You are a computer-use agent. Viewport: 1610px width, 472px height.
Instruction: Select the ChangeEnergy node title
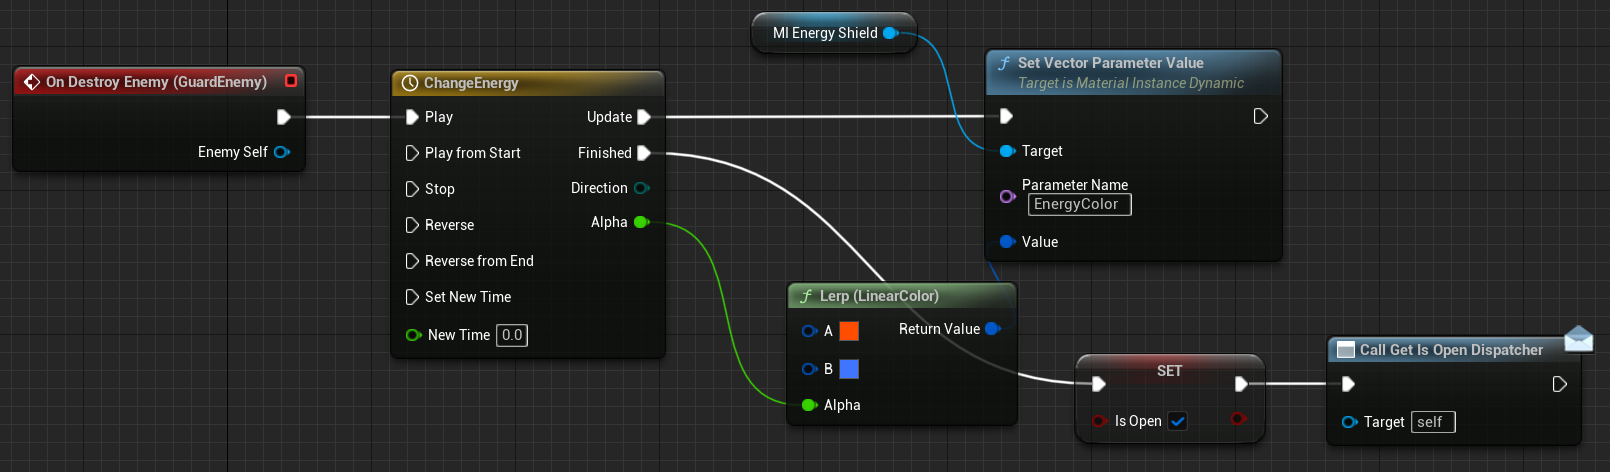point(471,83)
